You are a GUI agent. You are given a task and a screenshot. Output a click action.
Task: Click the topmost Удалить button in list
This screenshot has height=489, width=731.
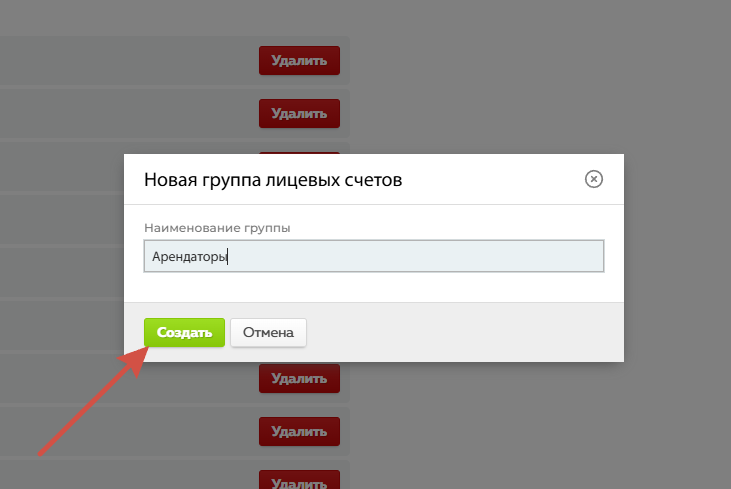coord(299,60)
